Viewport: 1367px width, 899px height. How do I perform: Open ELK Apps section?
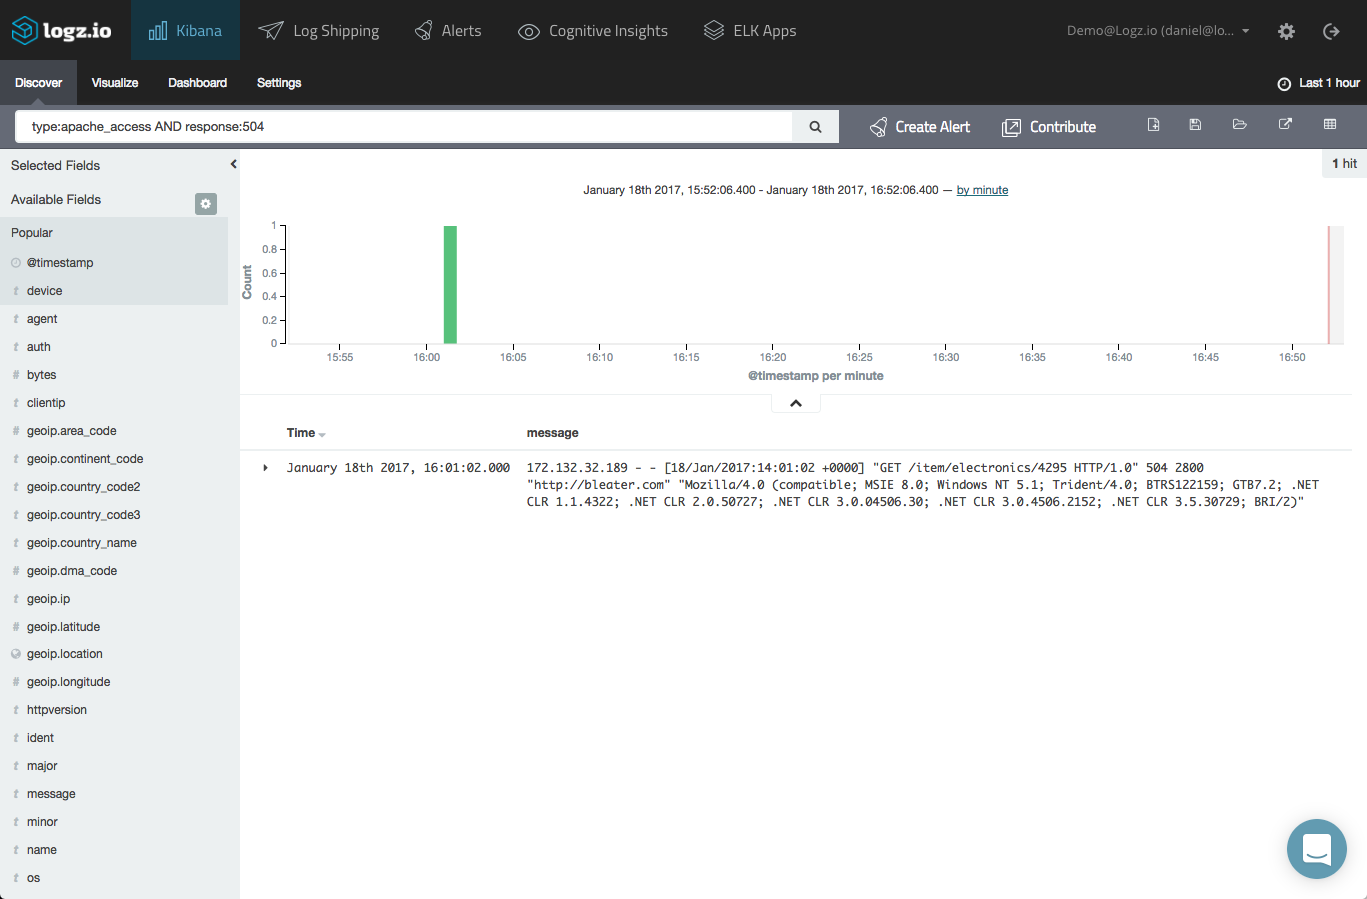[750, 30]
